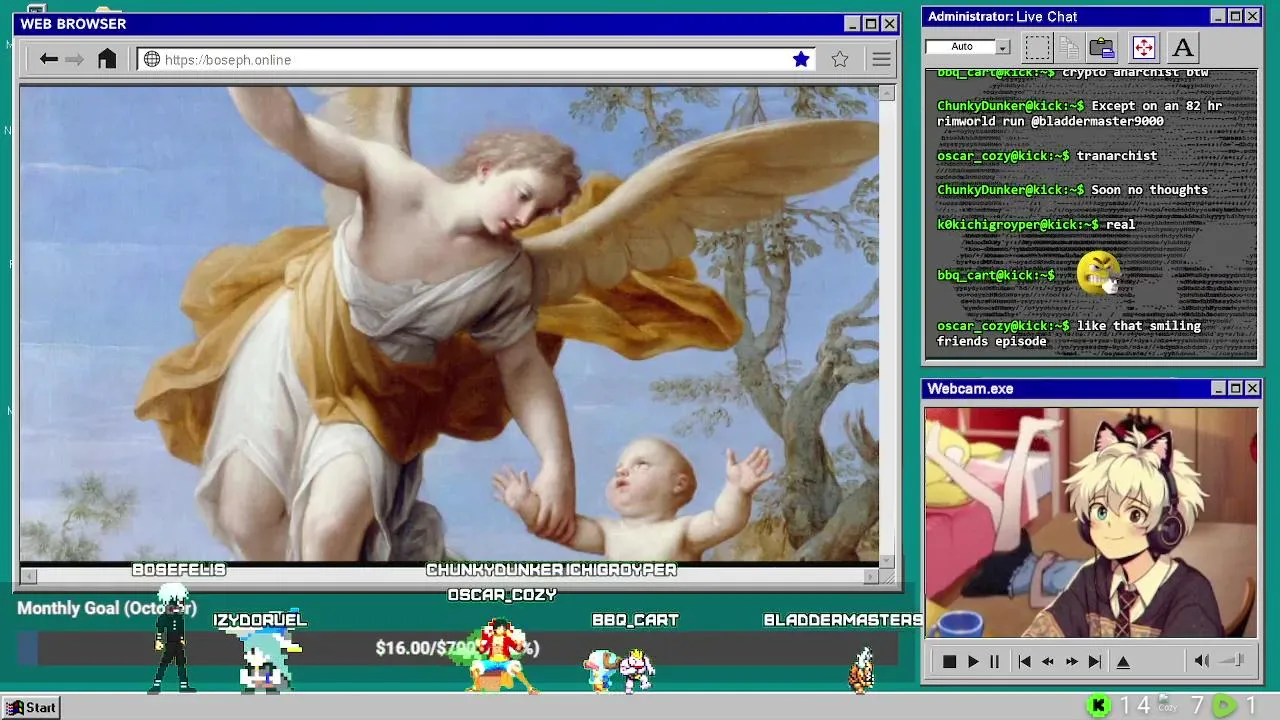Maximize the Webcam.exe window

click(1235, 388)
